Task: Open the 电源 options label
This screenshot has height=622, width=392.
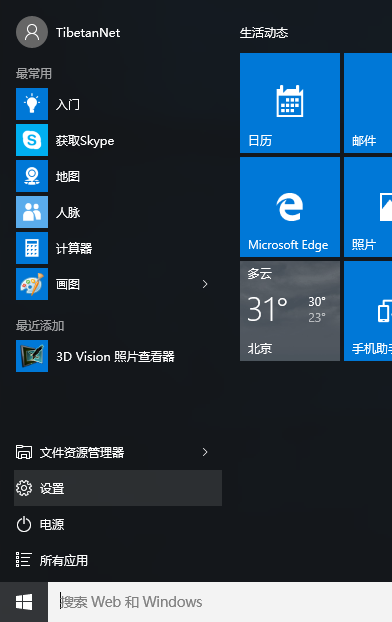Action: [52, 524]
